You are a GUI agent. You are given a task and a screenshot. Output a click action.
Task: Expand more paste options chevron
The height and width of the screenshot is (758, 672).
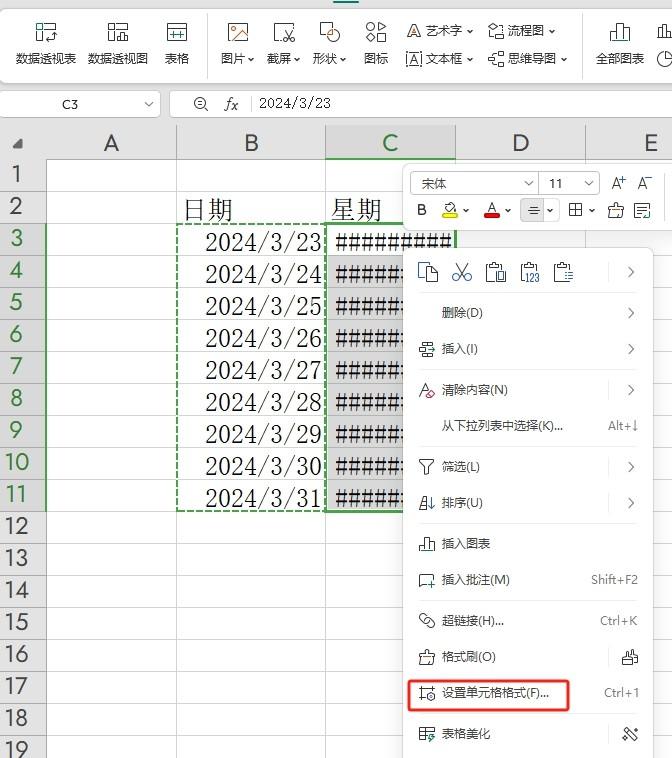click(x=630, y=272)
